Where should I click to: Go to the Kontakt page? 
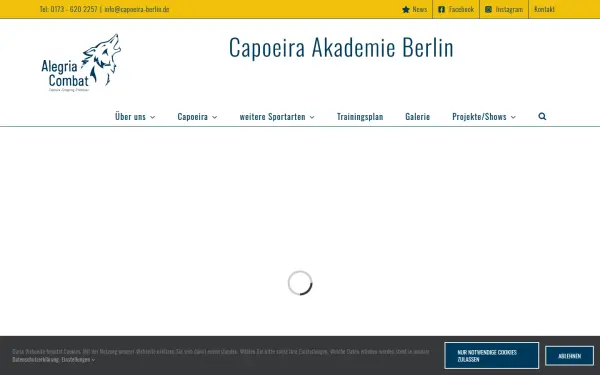pos(544,9)
